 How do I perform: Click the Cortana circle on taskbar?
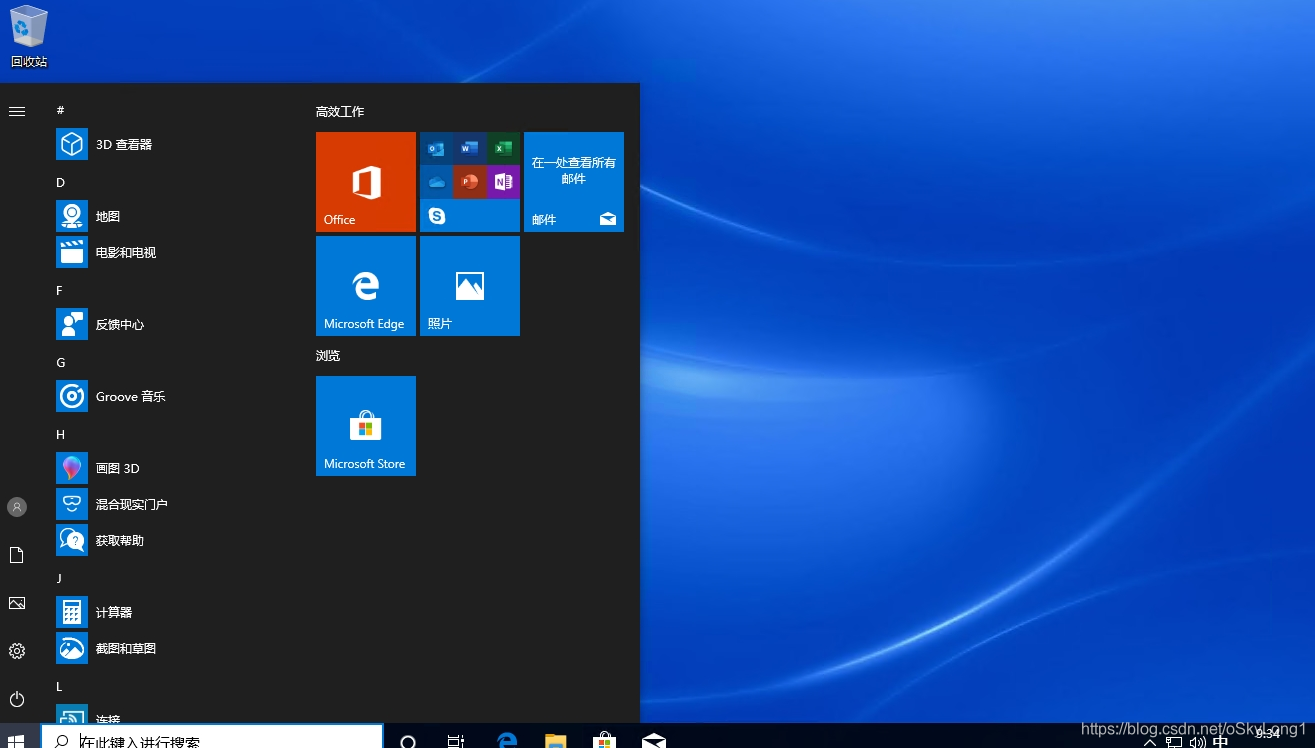pyautogui.click(x=408, y=741)
